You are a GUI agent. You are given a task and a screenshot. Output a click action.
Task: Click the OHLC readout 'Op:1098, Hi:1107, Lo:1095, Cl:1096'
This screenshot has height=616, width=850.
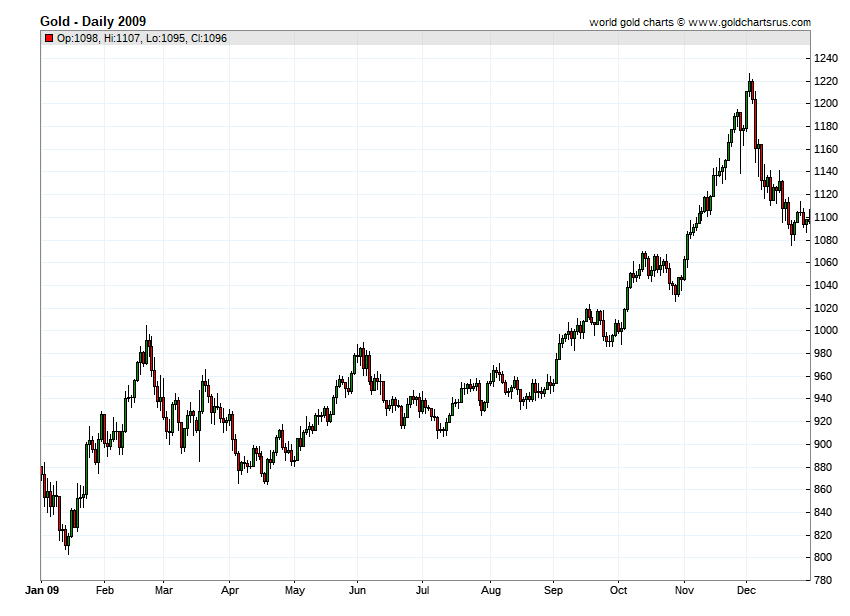141,38
